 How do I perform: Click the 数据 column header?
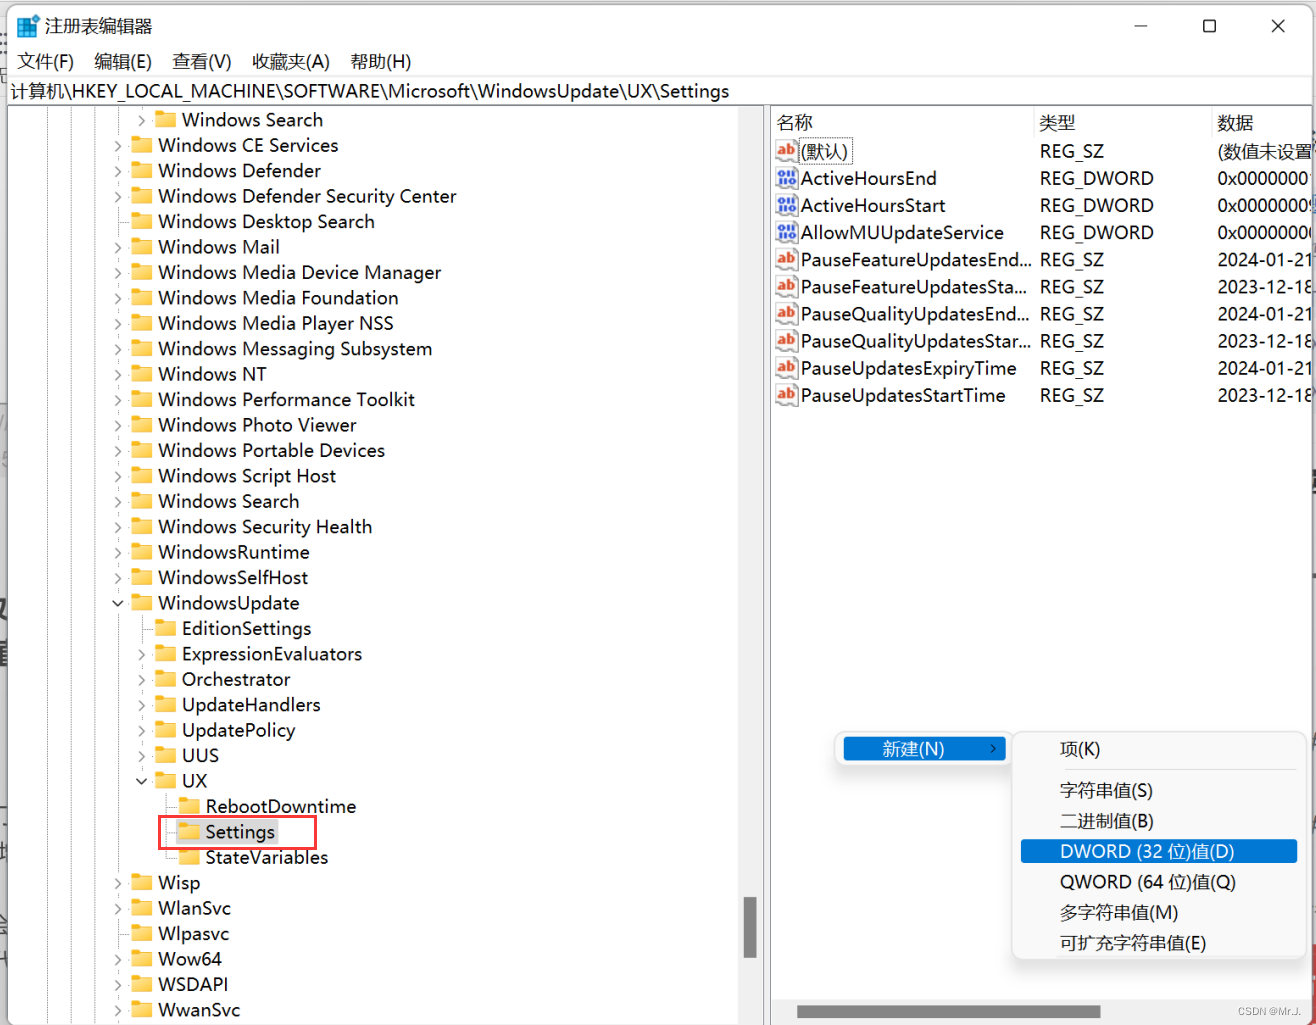point(1262,122)
